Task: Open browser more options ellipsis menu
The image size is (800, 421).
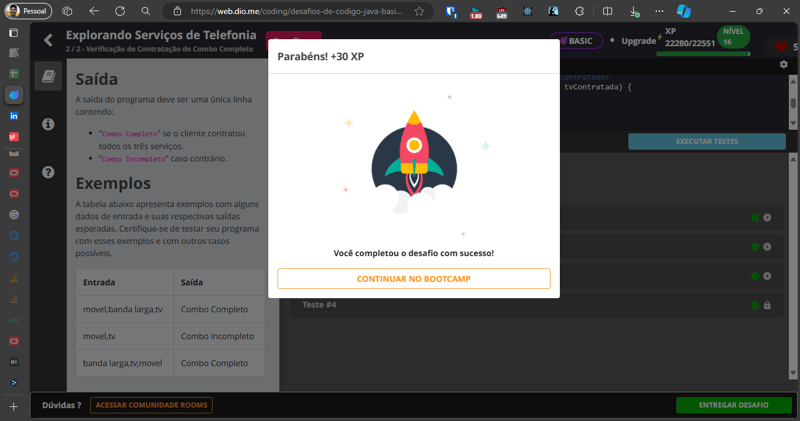Action: 659,11
